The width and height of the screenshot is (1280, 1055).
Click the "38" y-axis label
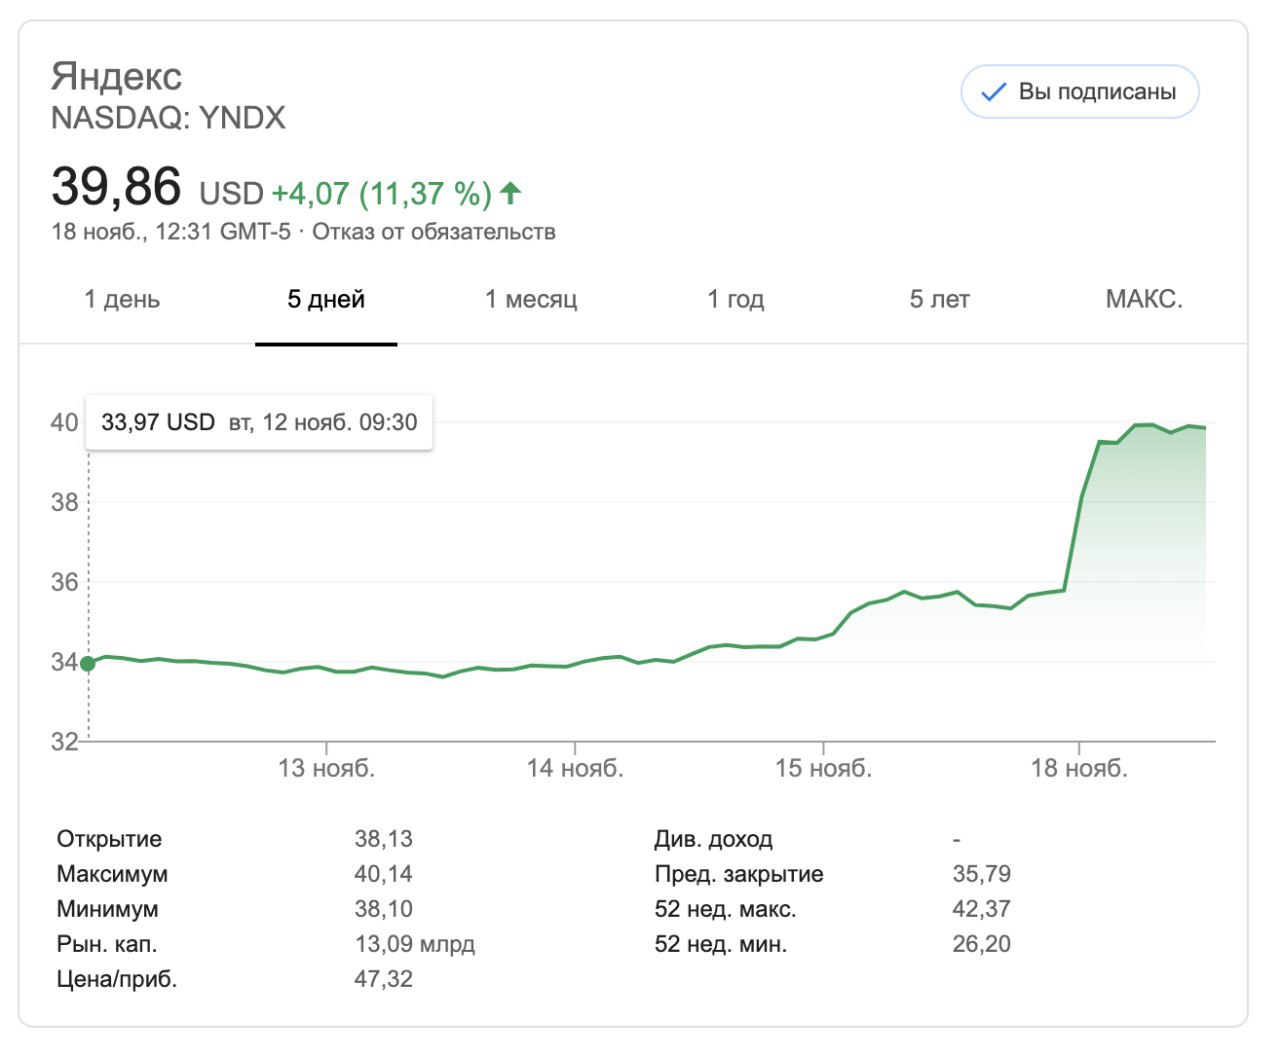64,502
